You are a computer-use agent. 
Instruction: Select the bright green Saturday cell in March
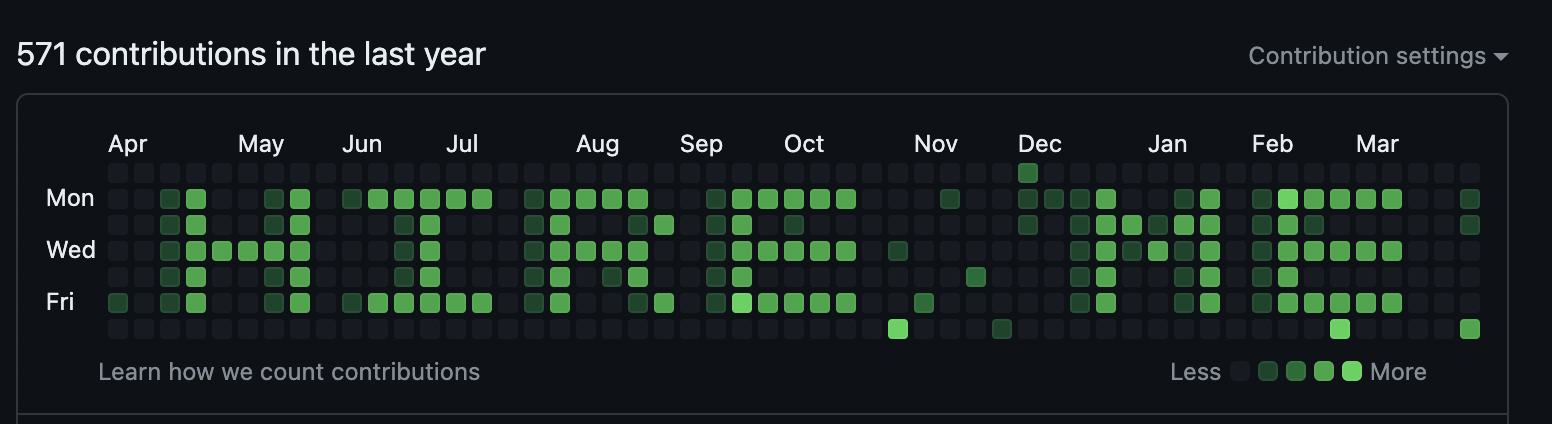click(x=1340, y=329)
